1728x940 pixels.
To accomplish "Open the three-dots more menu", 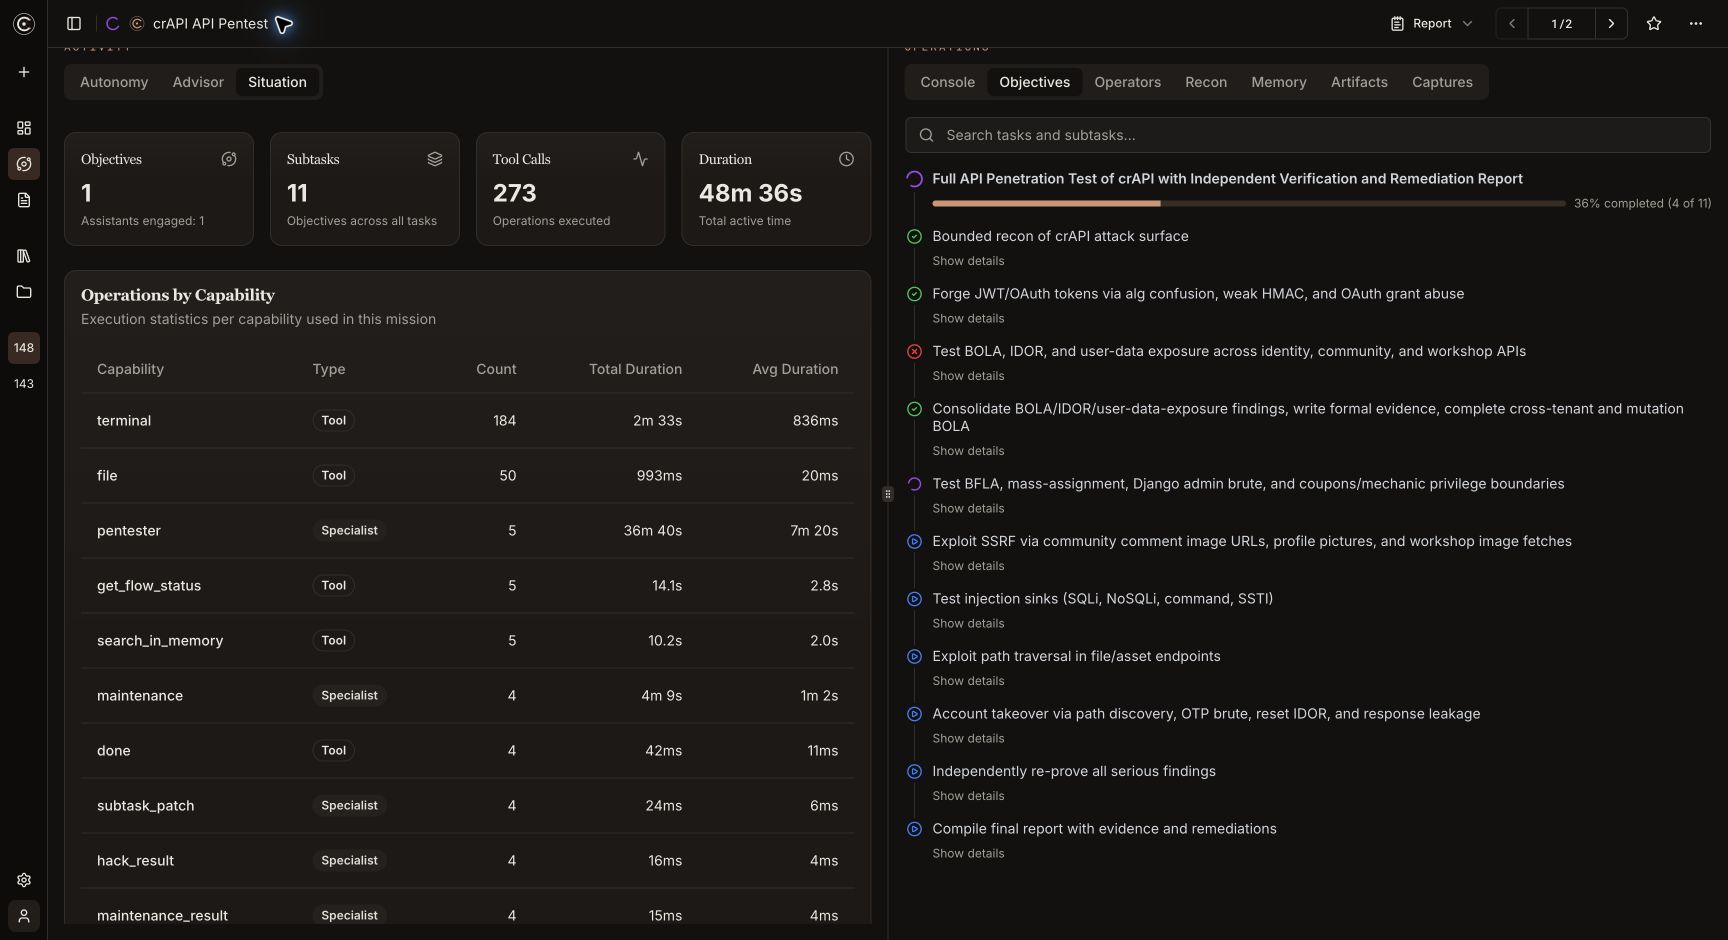I will click(1696, 23).
